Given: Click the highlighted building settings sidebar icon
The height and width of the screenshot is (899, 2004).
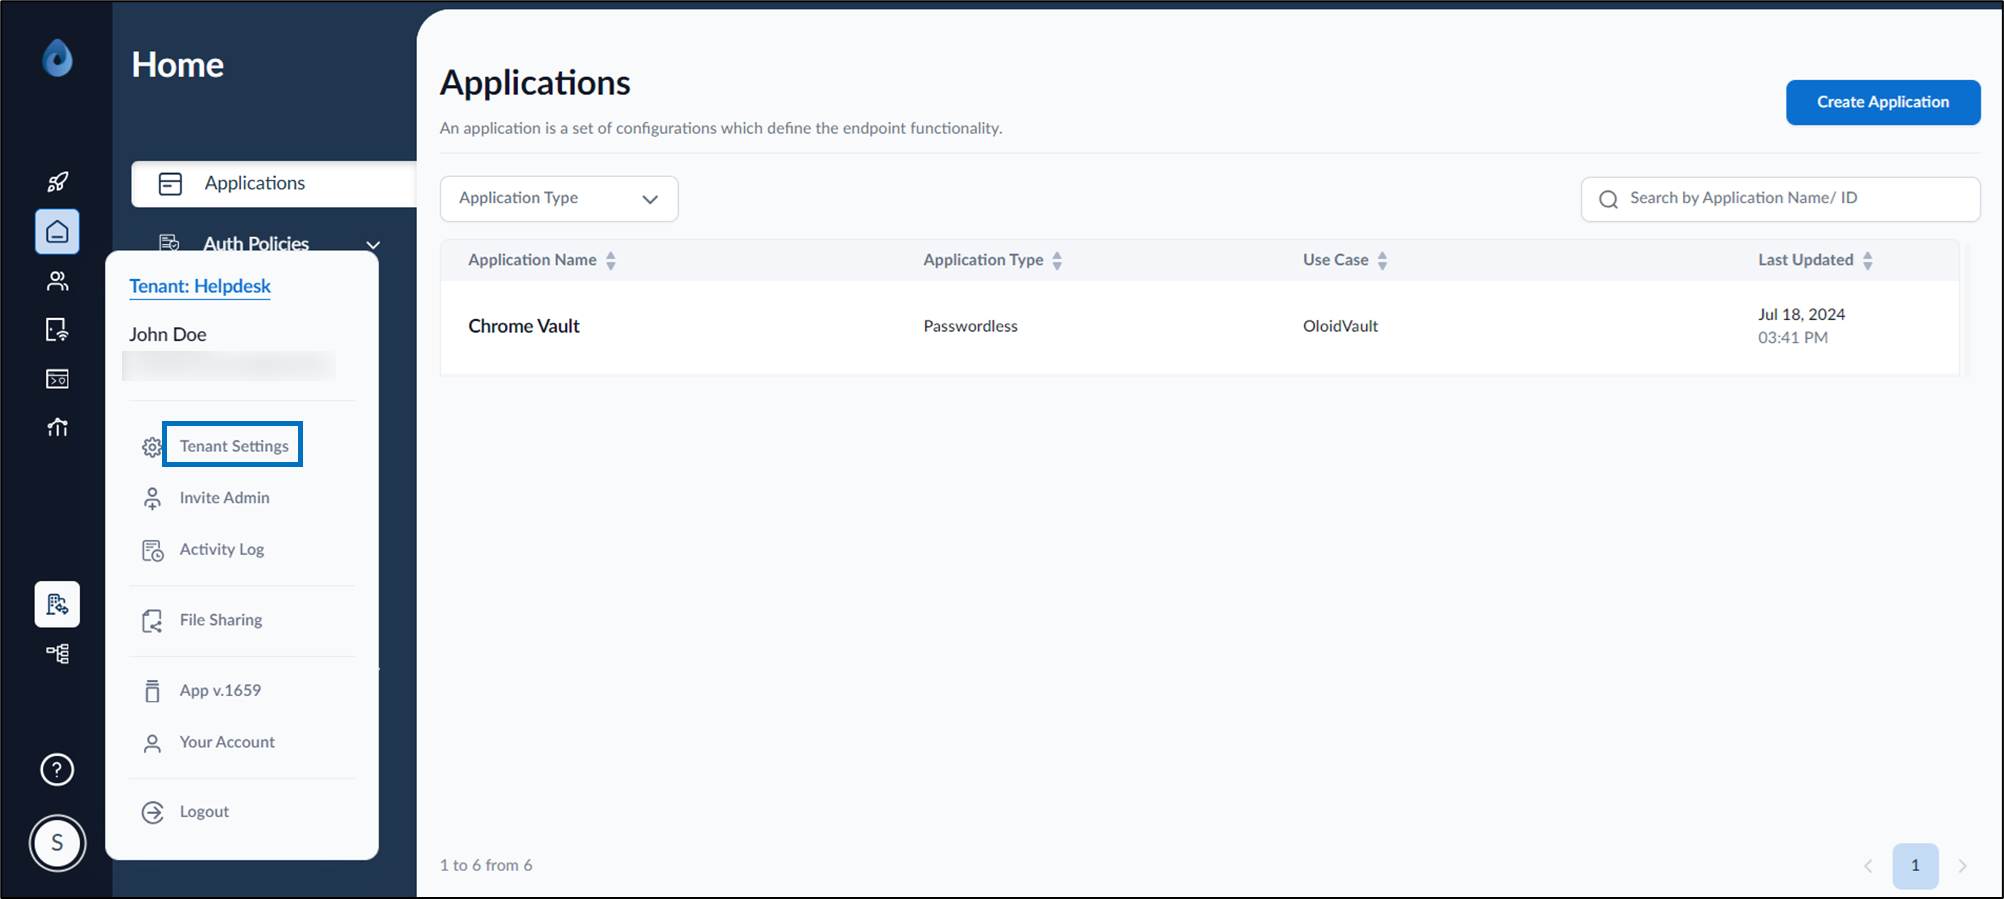Looking at the screenshot, I should point(57,604).
